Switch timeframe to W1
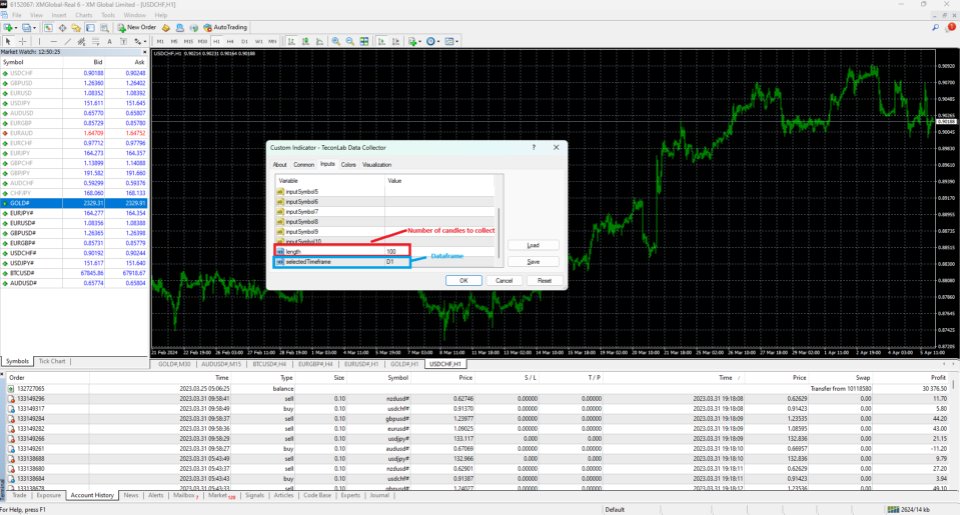Viewport: 960px width, 515px height. pyautogui.click(x=258, y=42)
